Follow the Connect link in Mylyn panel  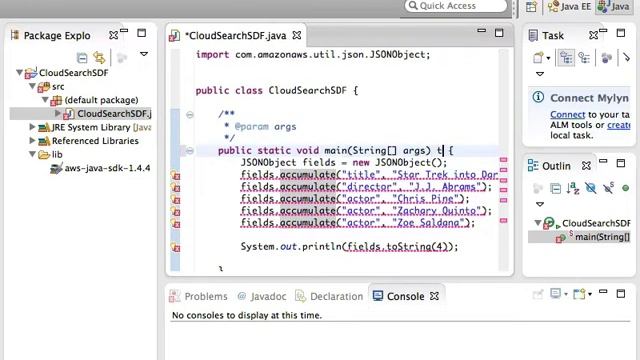[567, 115]
